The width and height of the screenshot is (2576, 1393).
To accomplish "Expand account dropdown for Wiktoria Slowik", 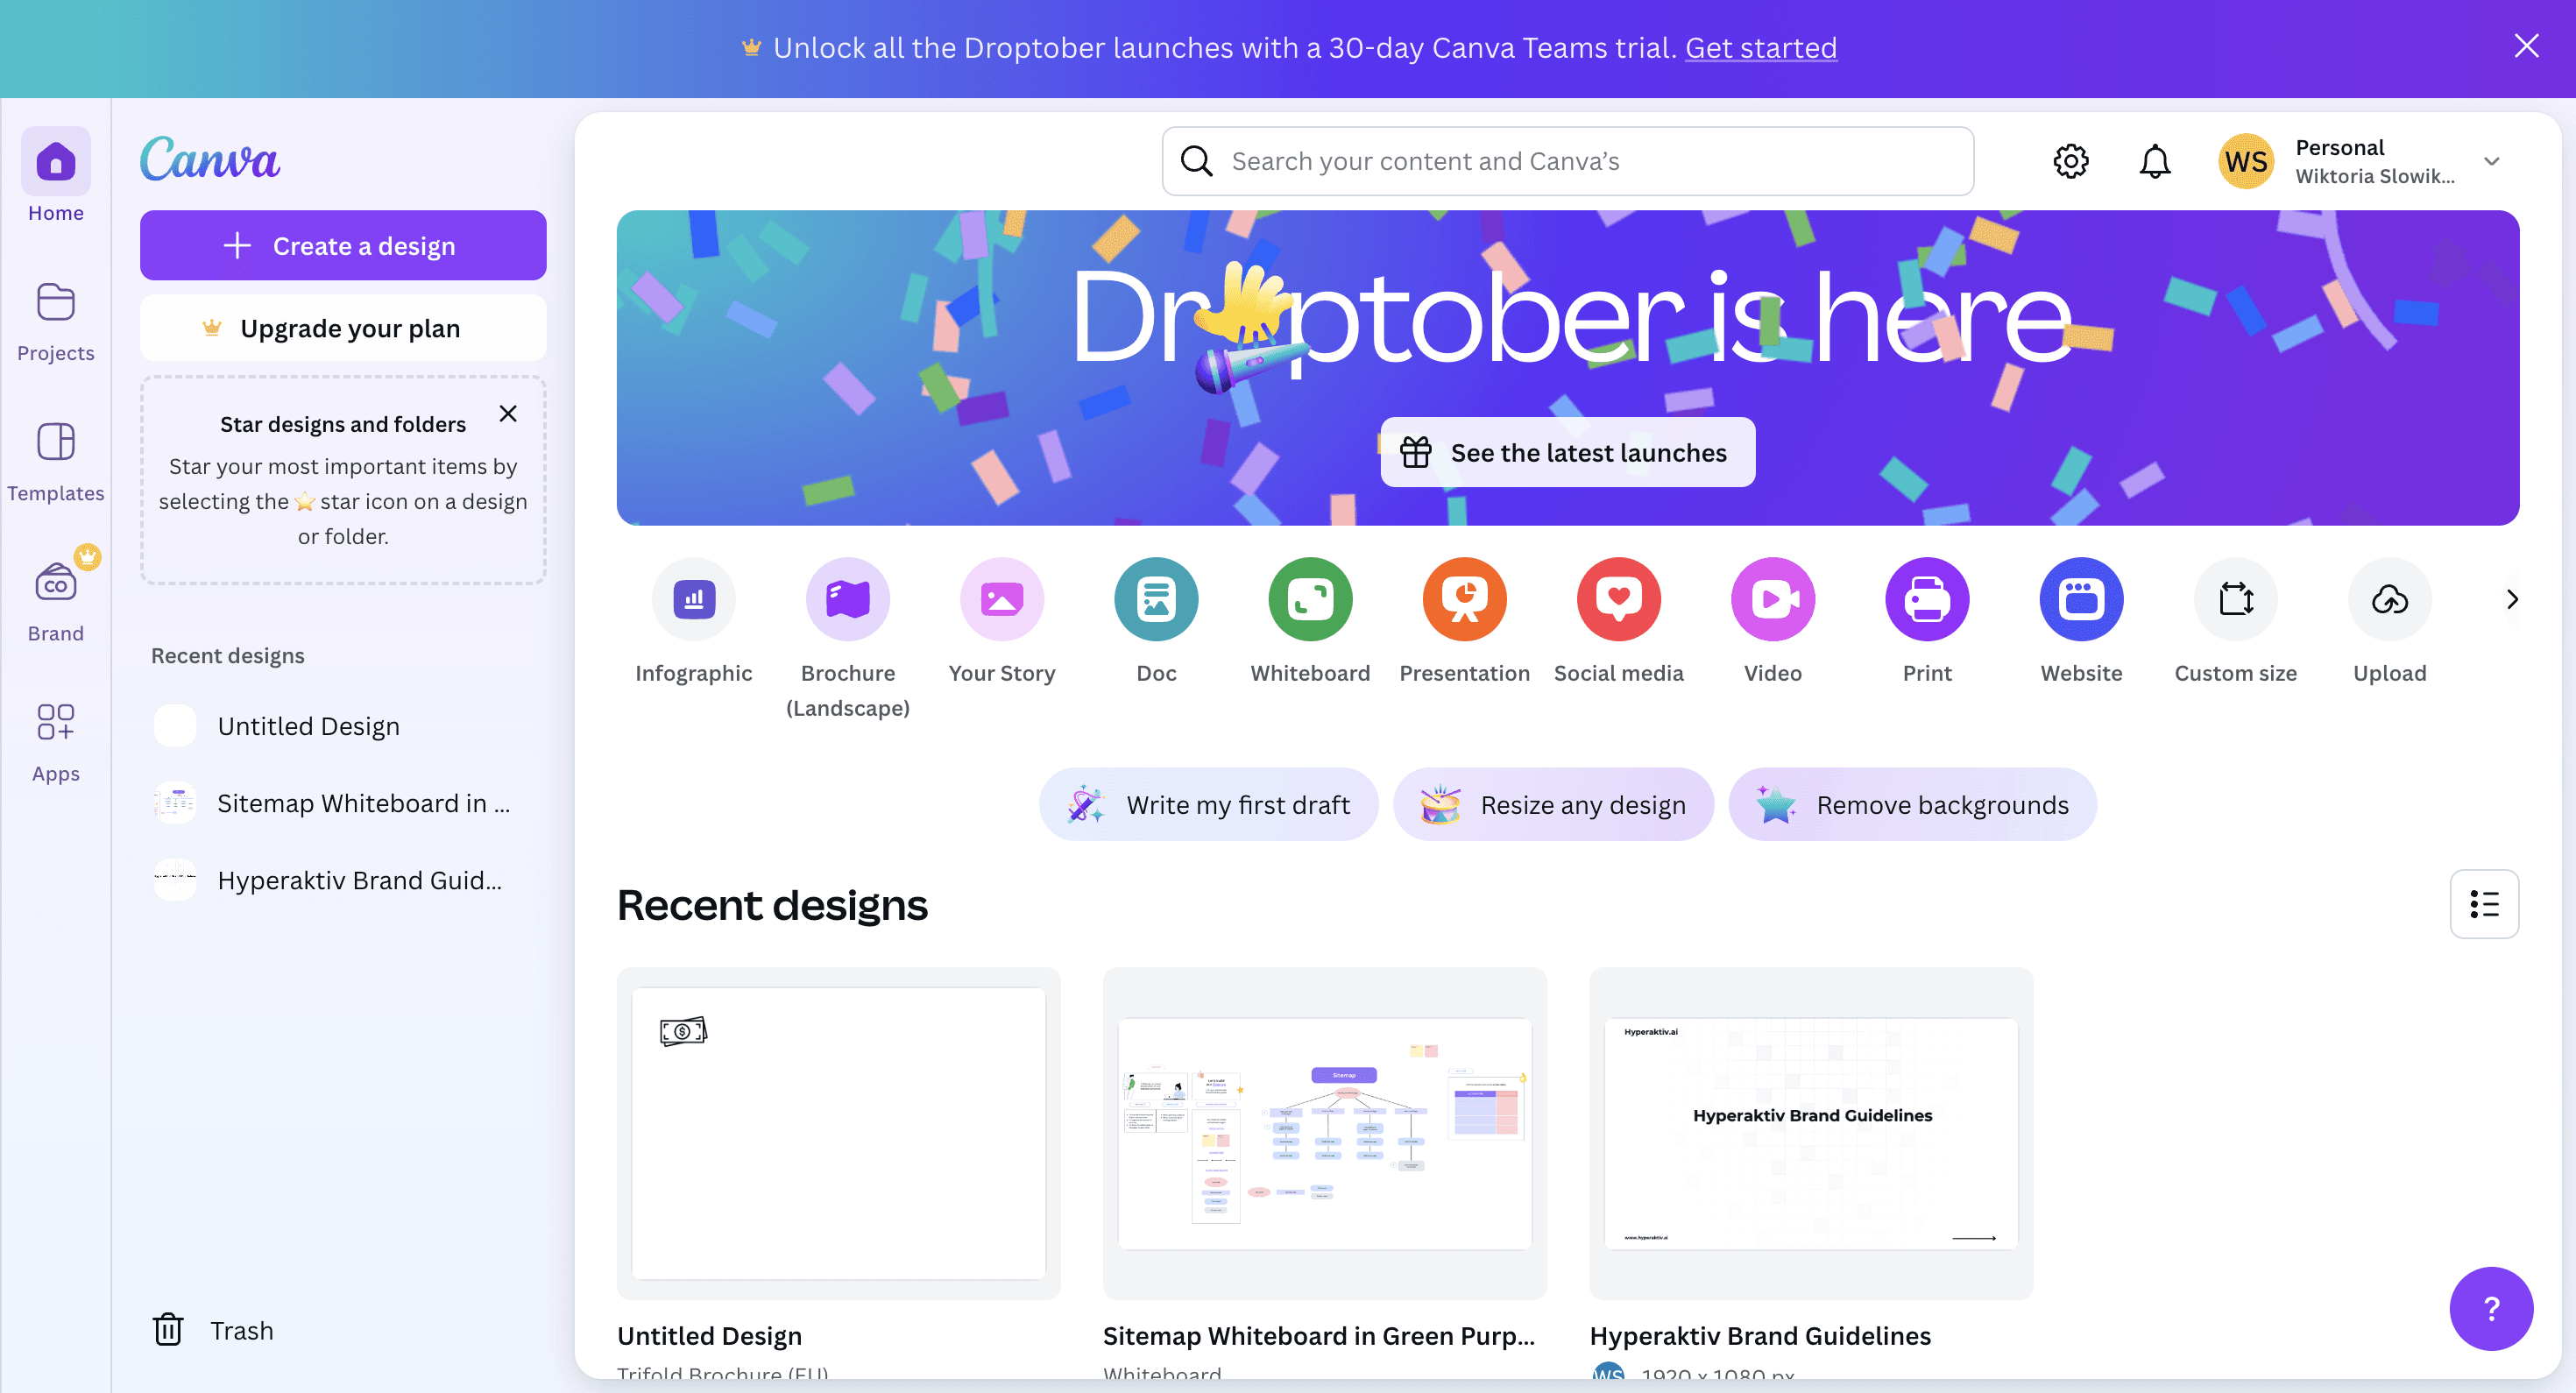I will (2490, 161).
